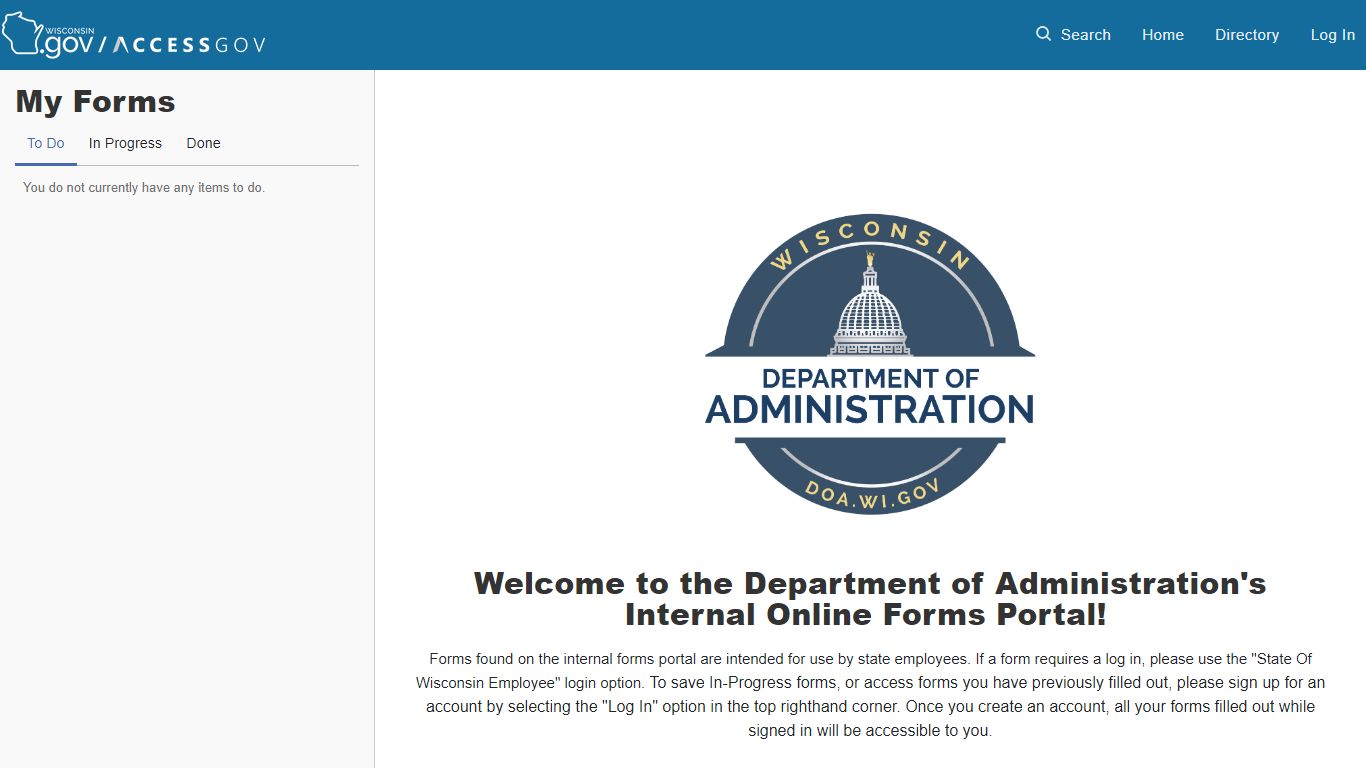
Task: Switch to the In Progress tab
Action: point(125,143)
